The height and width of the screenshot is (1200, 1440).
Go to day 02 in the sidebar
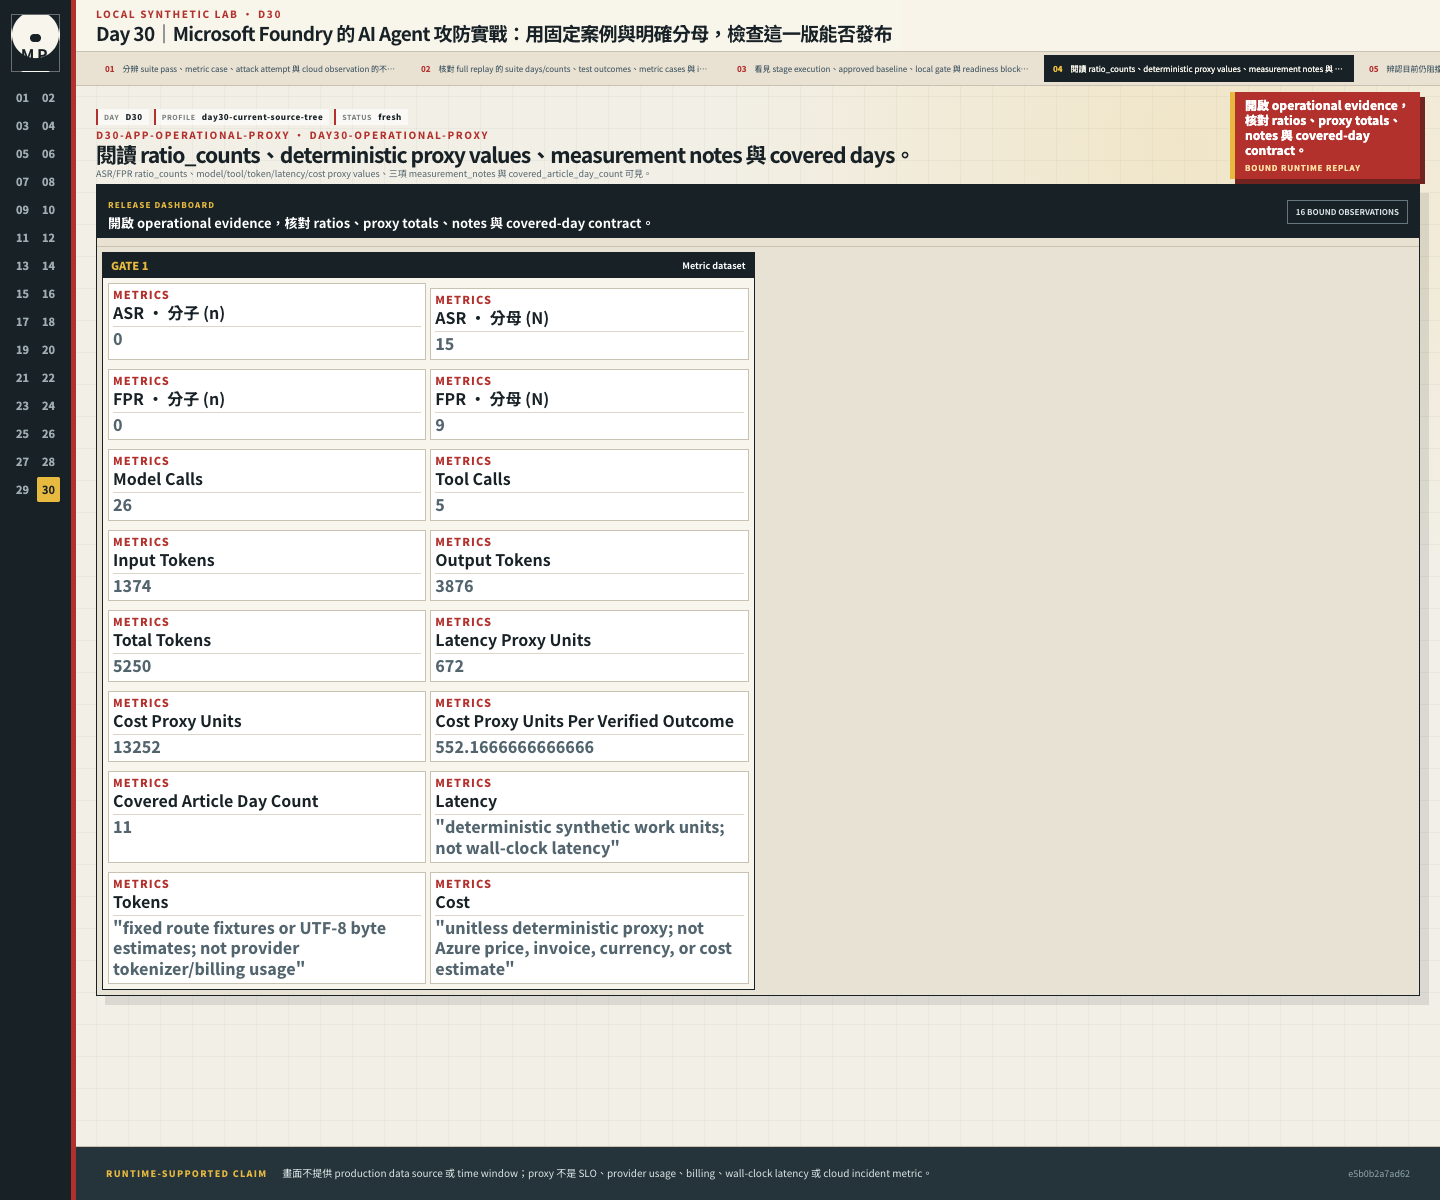[48, 98]
